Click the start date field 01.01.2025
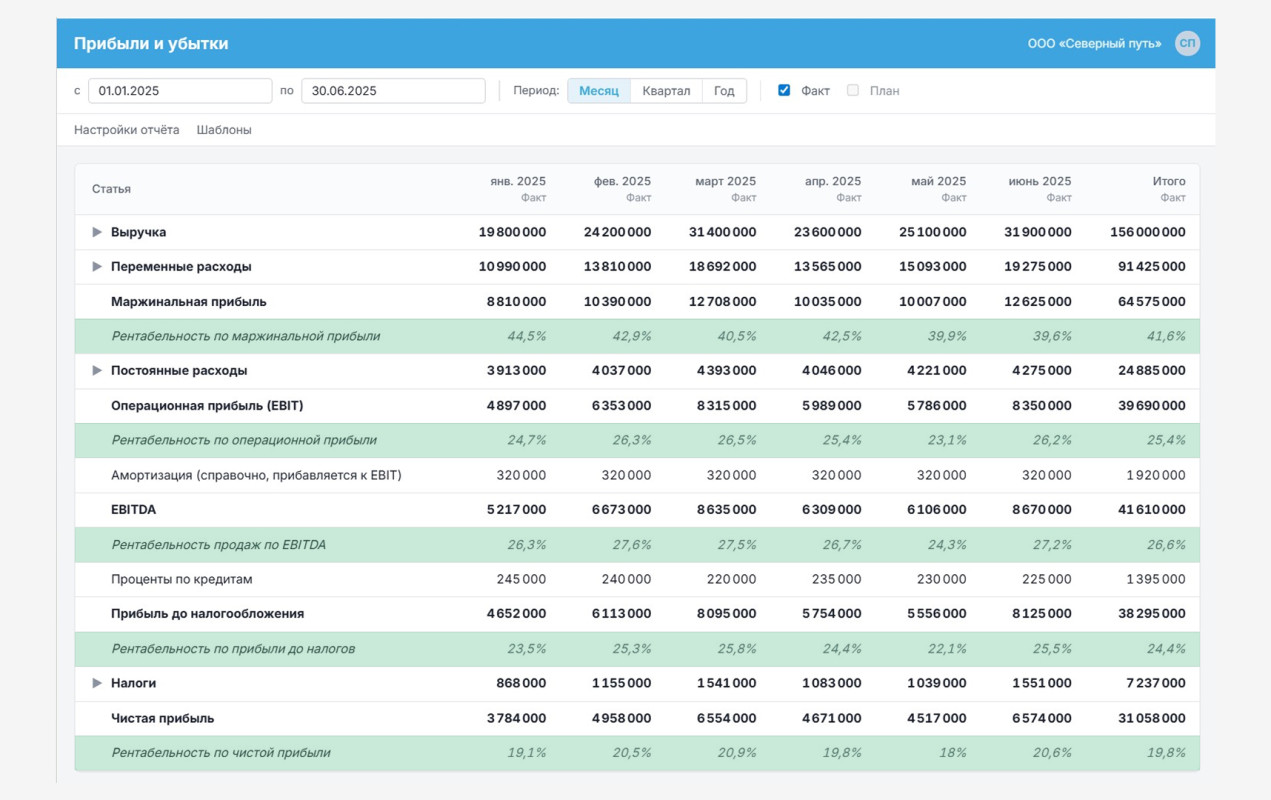The height and width of the screenshot is (800, 1271). (180, 91)
